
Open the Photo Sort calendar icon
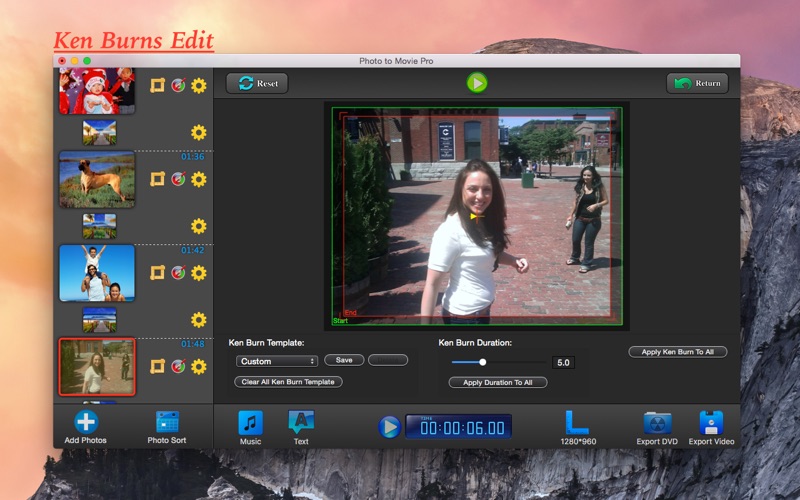pos(167,422)
